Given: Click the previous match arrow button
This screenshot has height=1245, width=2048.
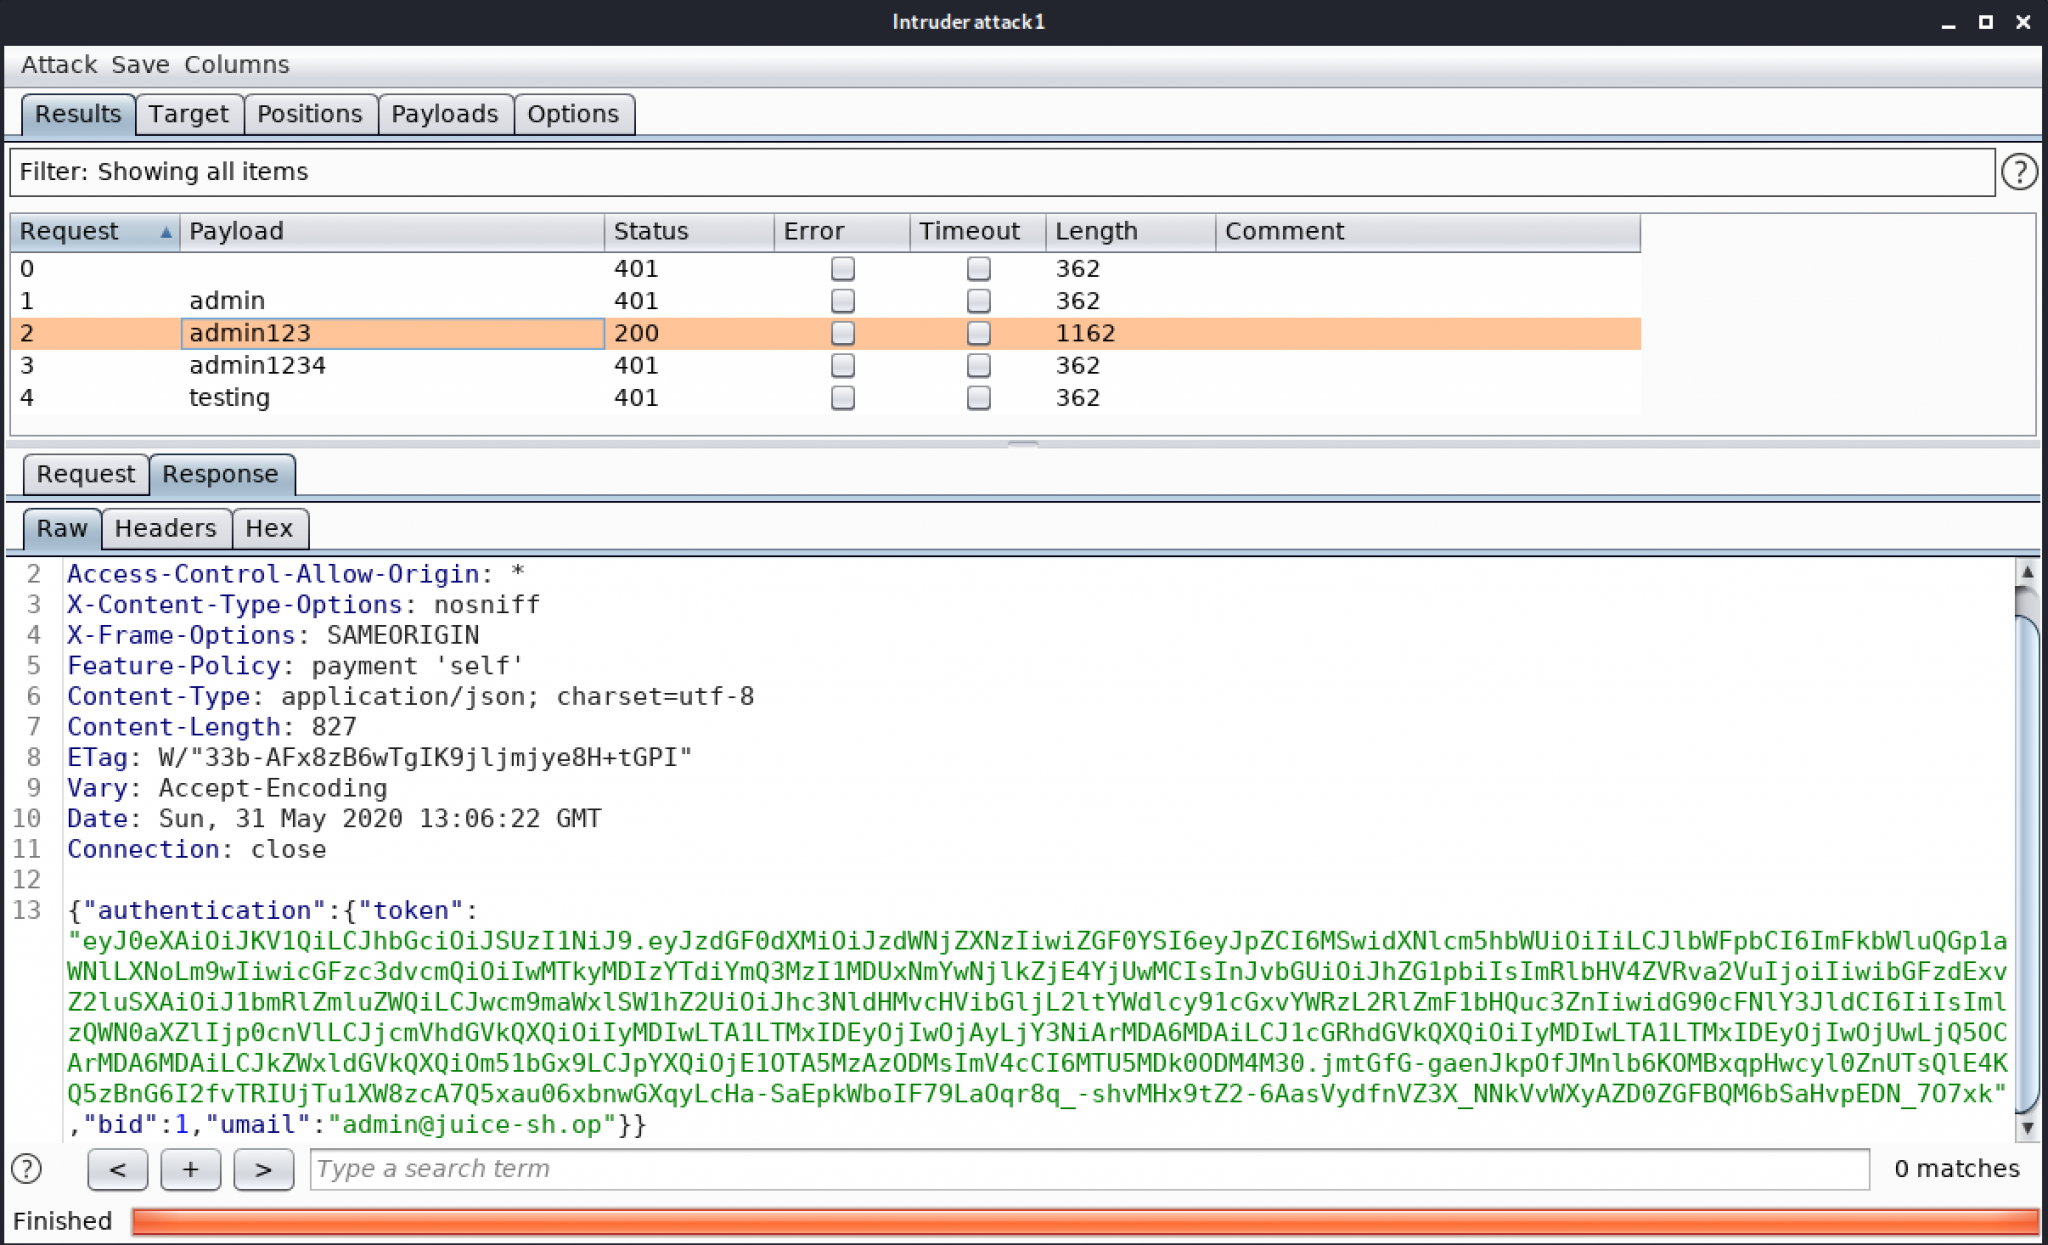Looking at the screenshot, I should tap(117, 1168).
